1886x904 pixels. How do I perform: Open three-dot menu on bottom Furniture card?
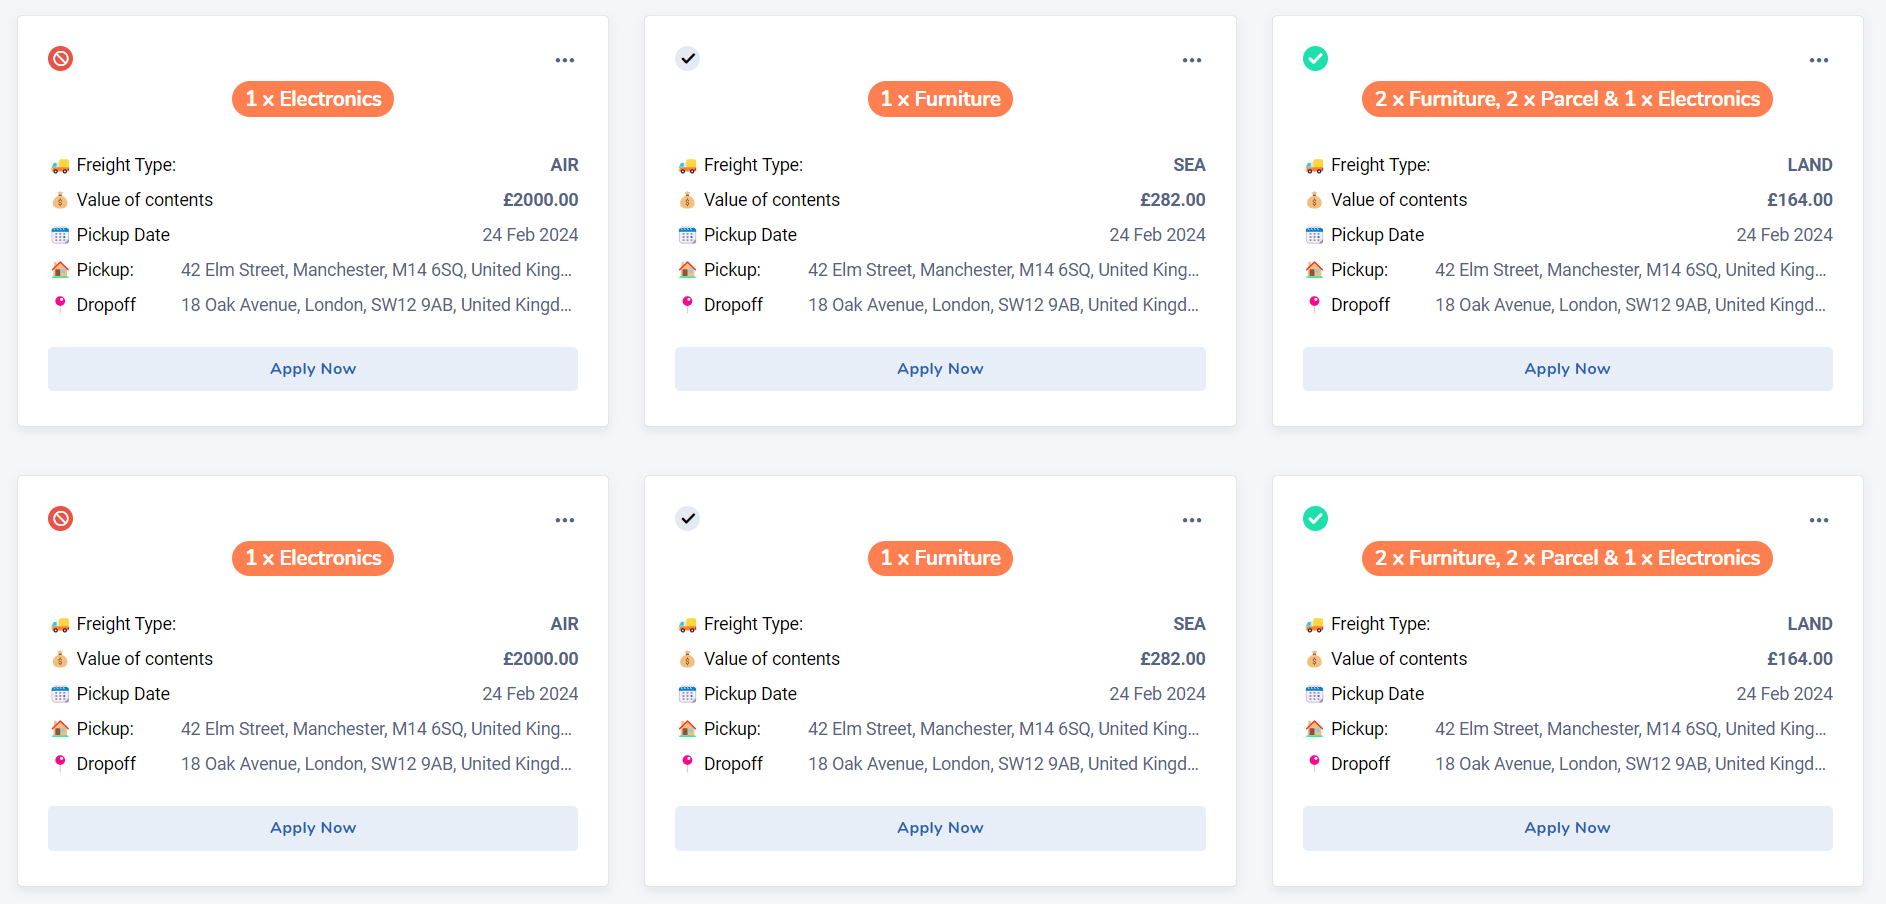coord(1192,520)
